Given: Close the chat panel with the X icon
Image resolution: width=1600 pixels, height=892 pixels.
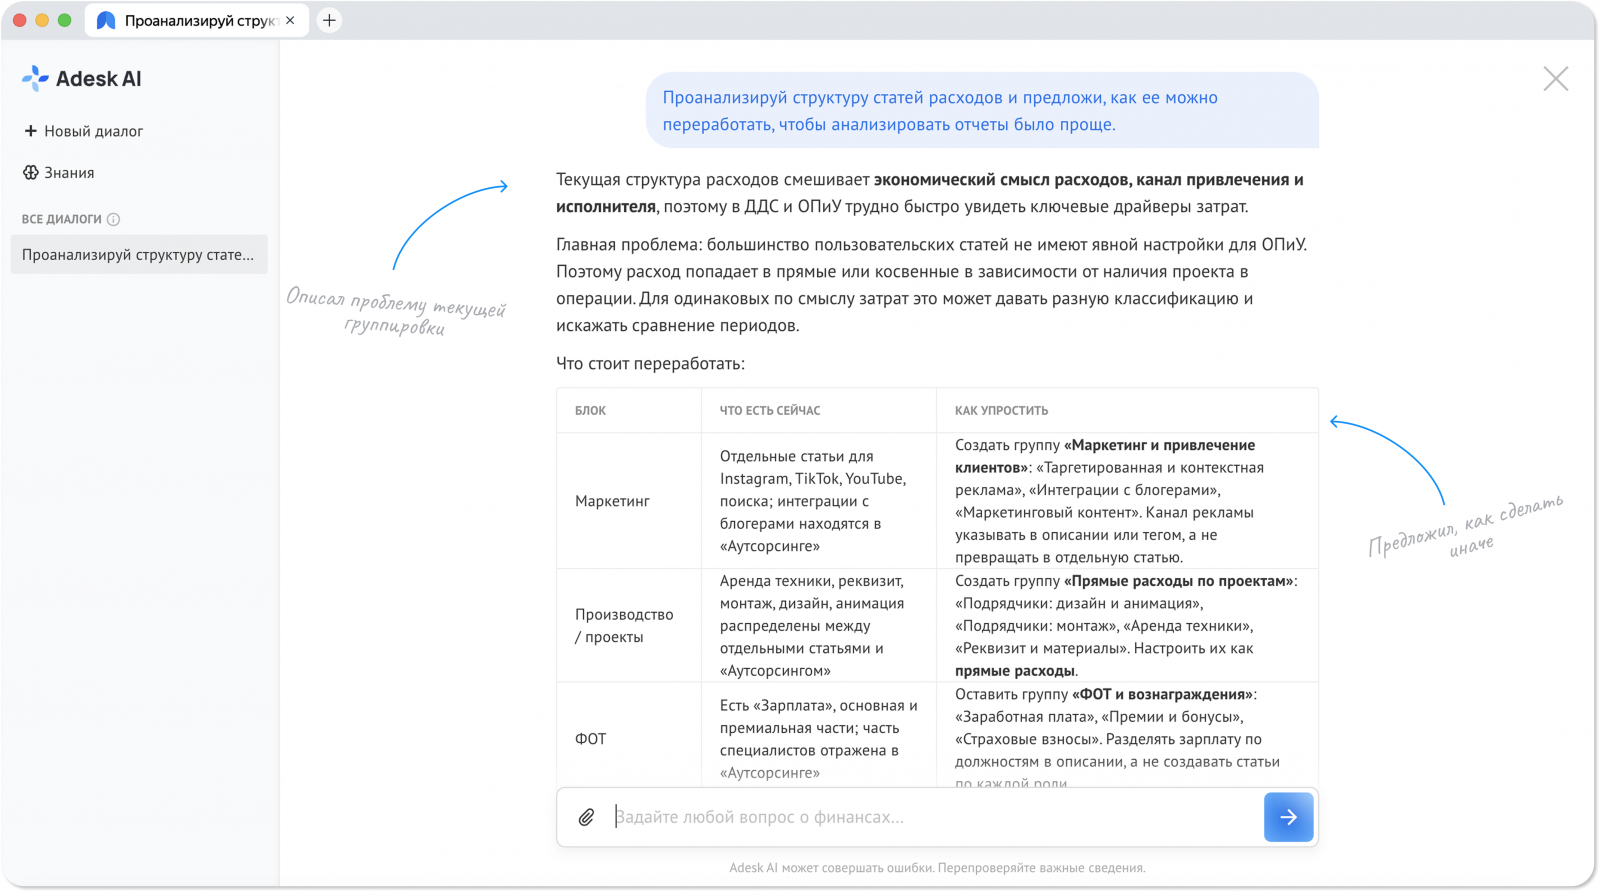Looking at the screenshot, I should pyautogui.click(x=1555, y=79).
